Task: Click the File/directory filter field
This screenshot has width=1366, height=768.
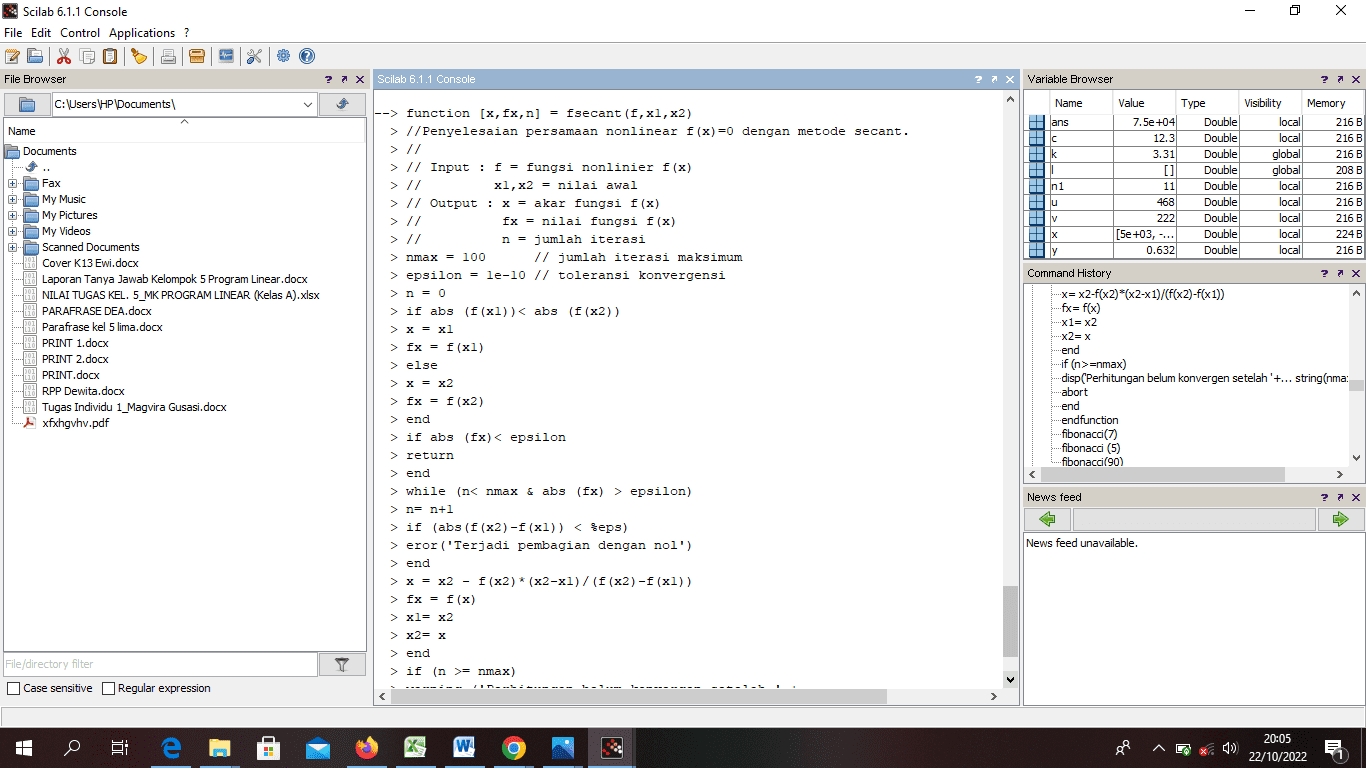Action: (161, 664)
